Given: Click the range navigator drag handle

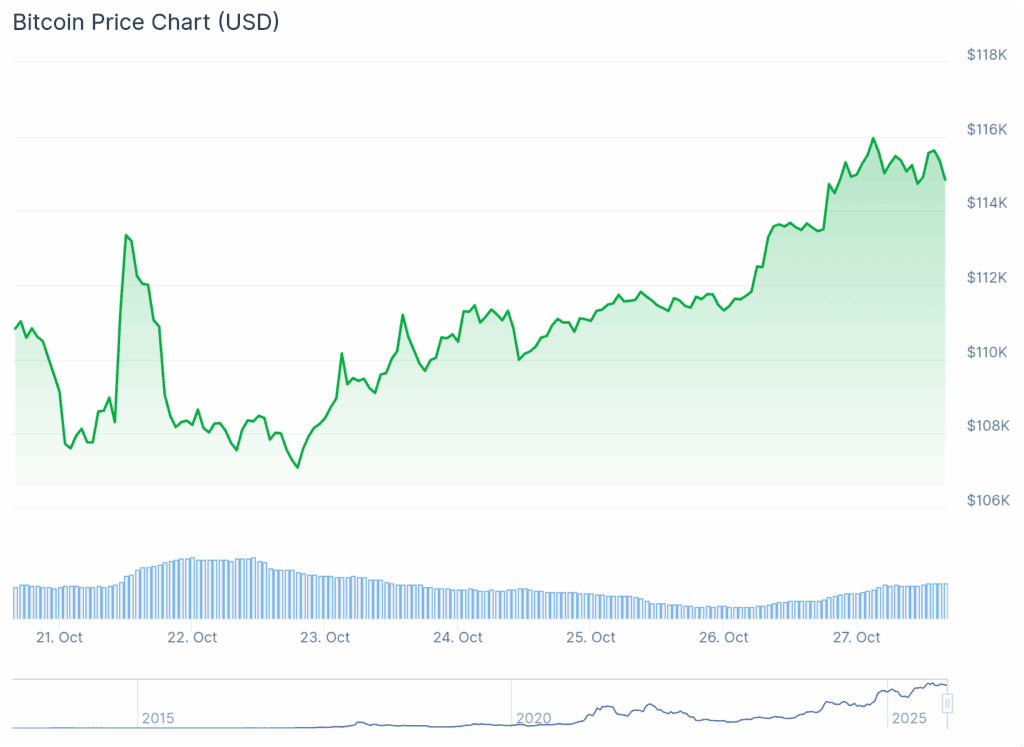Looking at the screenshot, I should click(947, 704).
